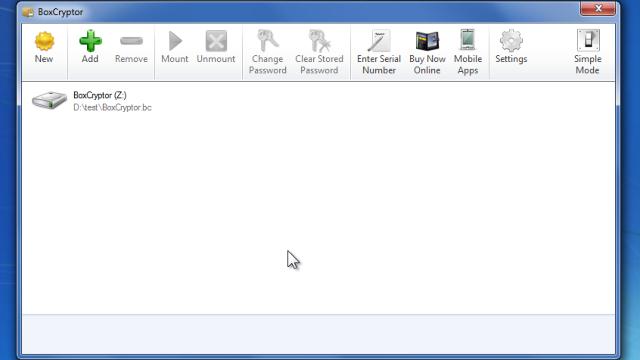This screenshot has height=360, width=640.
Task: Click the BoxCryptor drive's hard disk icon
Action: 49,100
